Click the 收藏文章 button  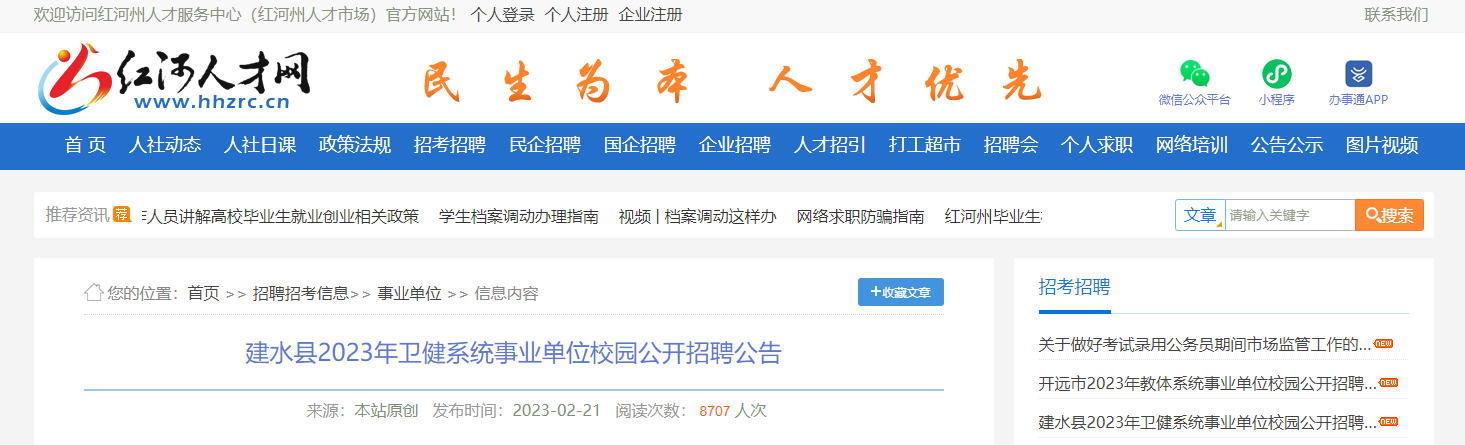tap(901, 292)
